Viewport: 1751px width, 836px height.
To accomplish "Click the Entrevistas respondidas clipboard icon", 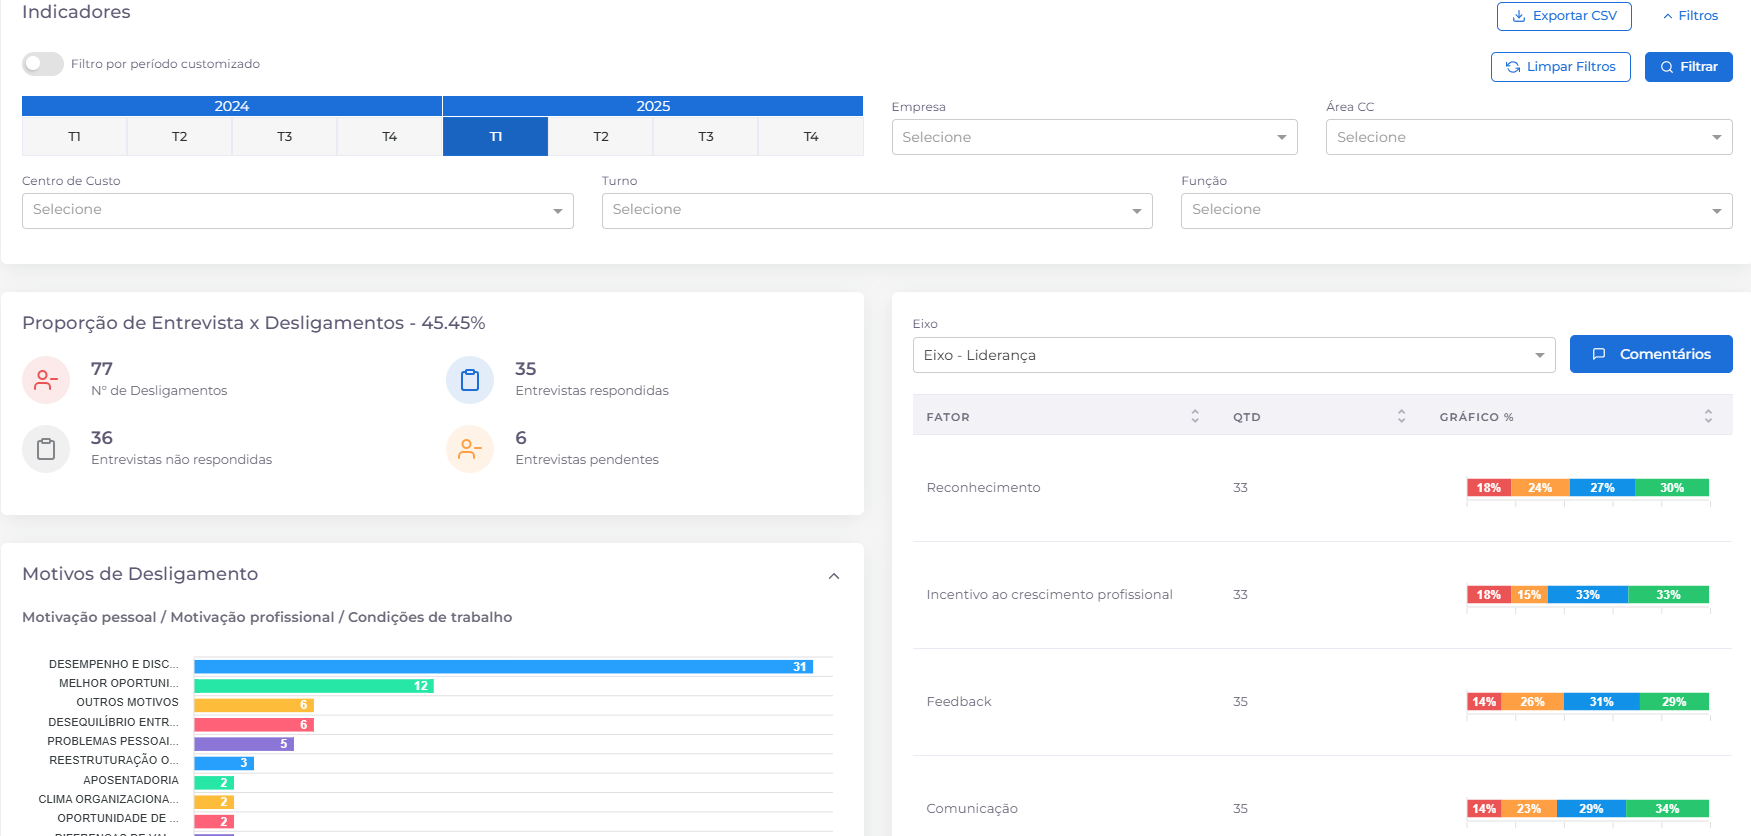I will (470, 380).
